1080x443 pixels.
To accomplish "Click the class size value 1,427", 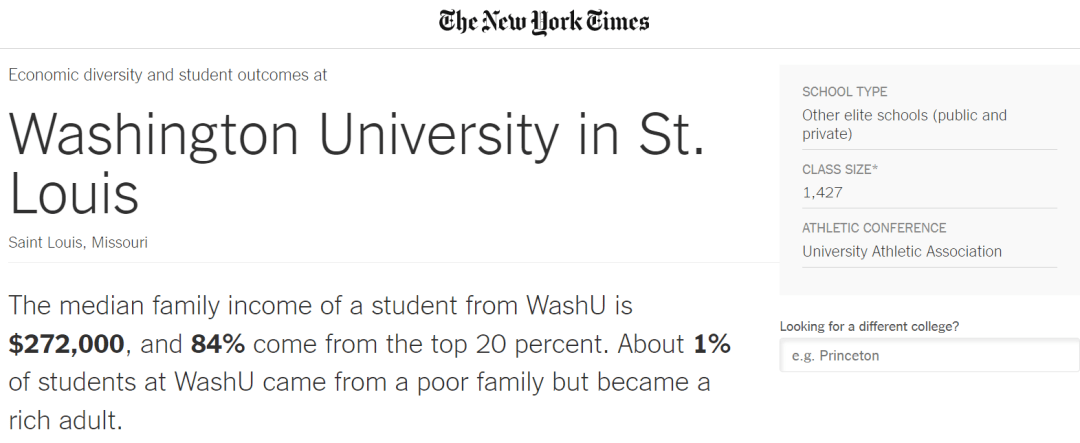I will tap(822, 193).
